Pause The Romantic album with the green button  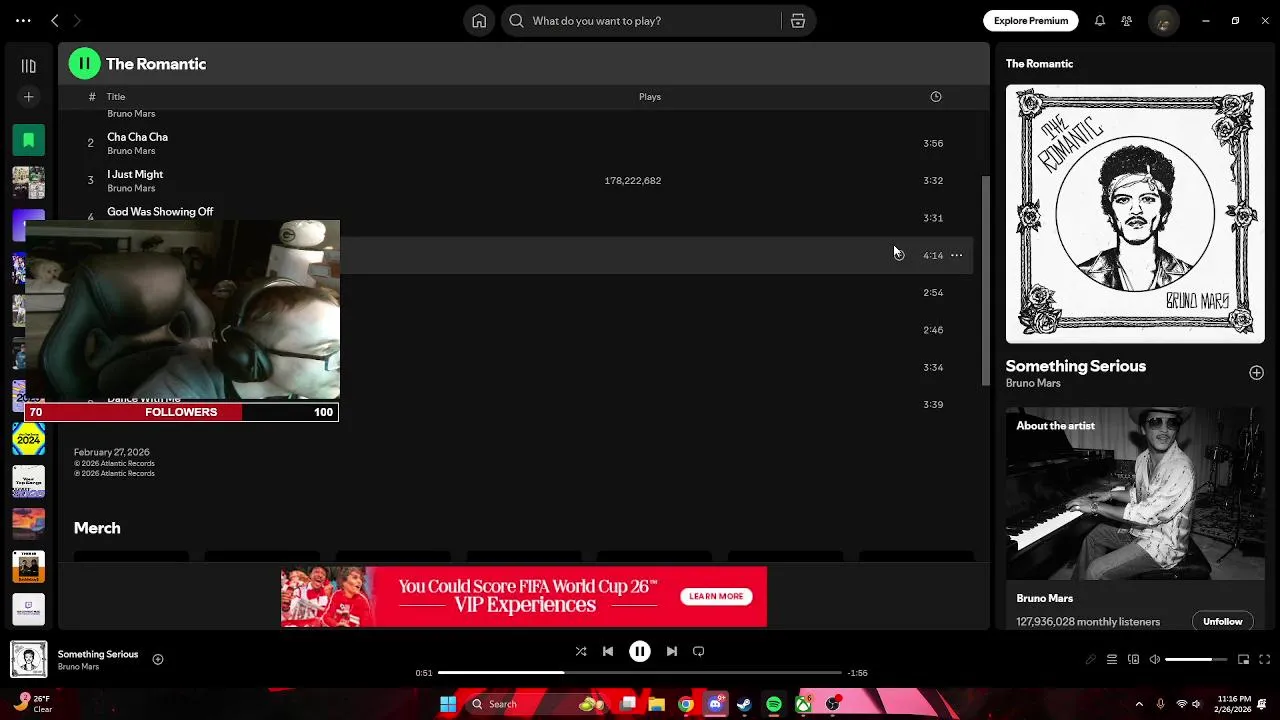84,64
